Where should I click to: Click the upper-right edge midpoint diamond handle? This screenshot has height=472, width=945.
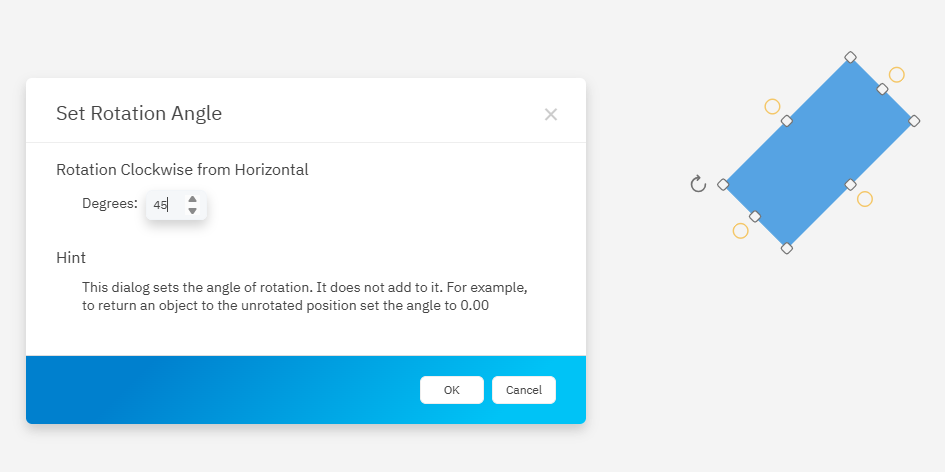[x=882, y=89]
